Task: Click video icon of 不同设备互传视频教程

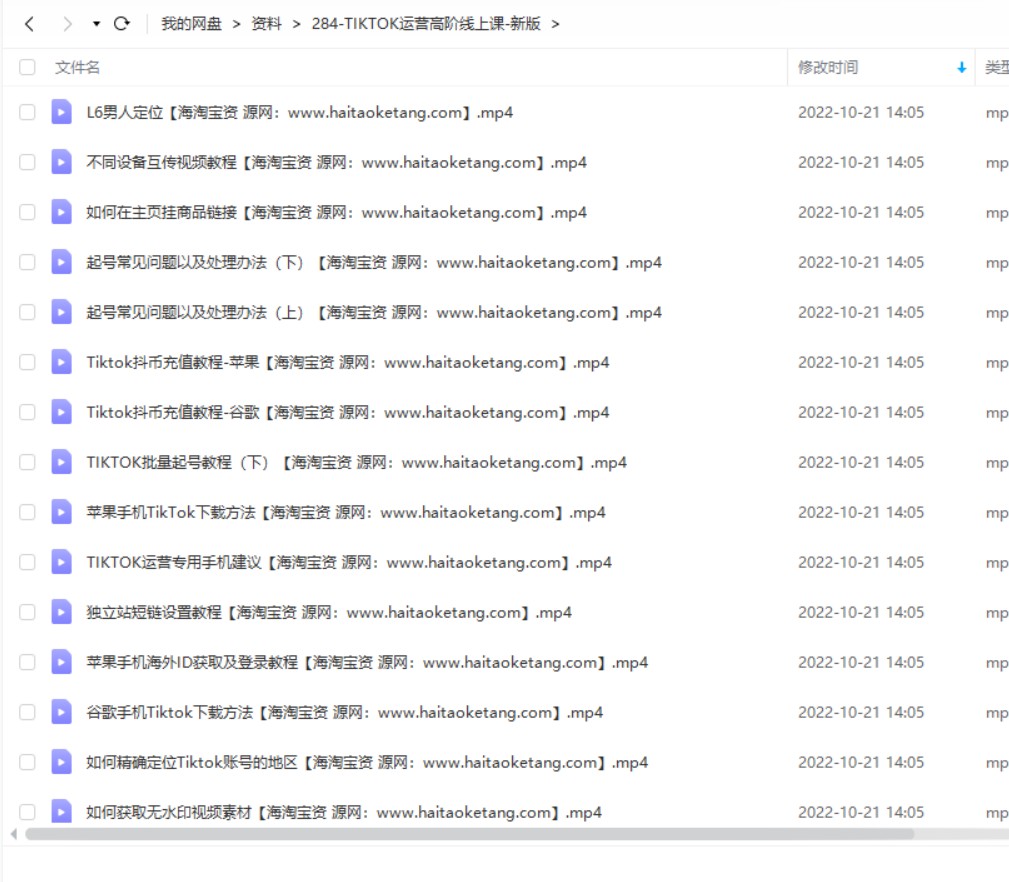Action: pos(61,162)
